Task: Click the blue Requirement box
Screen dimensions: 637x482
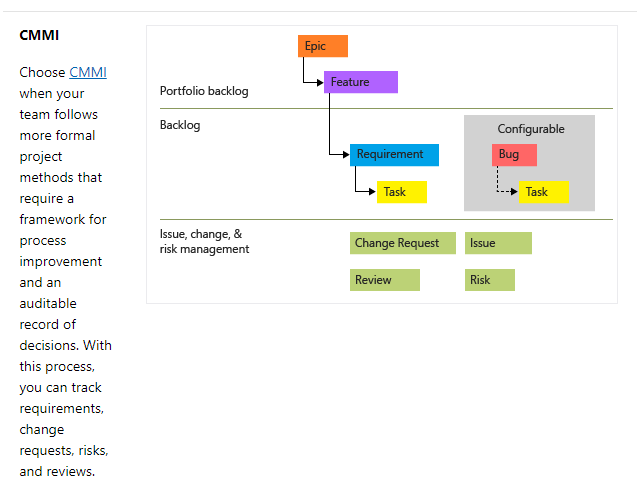Action: tap(394, 155)
